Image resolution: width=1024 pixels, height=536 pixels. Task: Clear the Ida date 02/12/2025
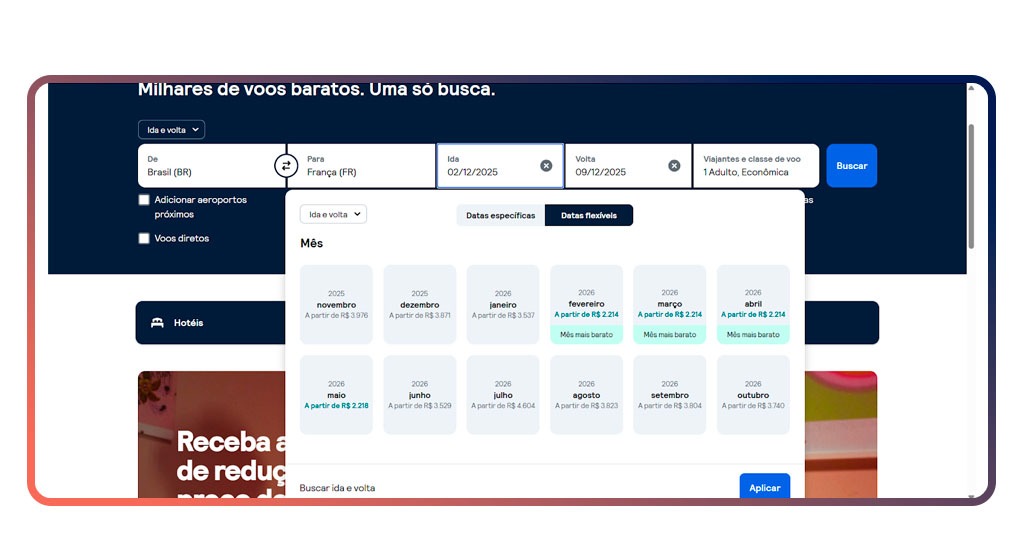(546, 166)
